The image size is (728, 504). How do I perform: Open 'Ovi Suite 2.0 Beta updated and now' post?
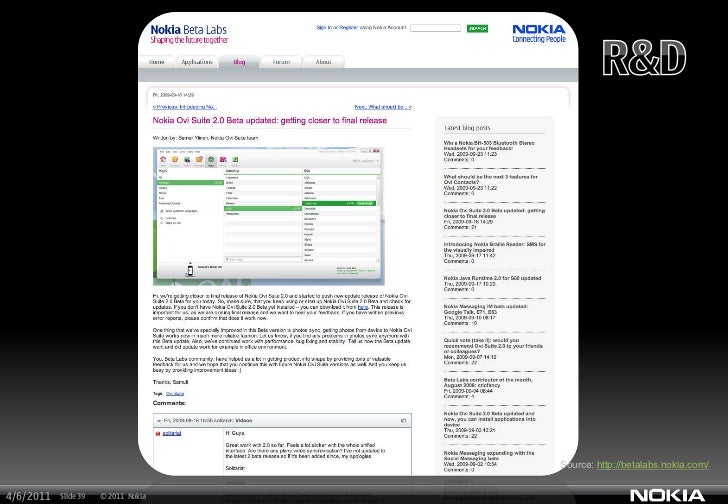pyautogui.click(x=489, y=419)
